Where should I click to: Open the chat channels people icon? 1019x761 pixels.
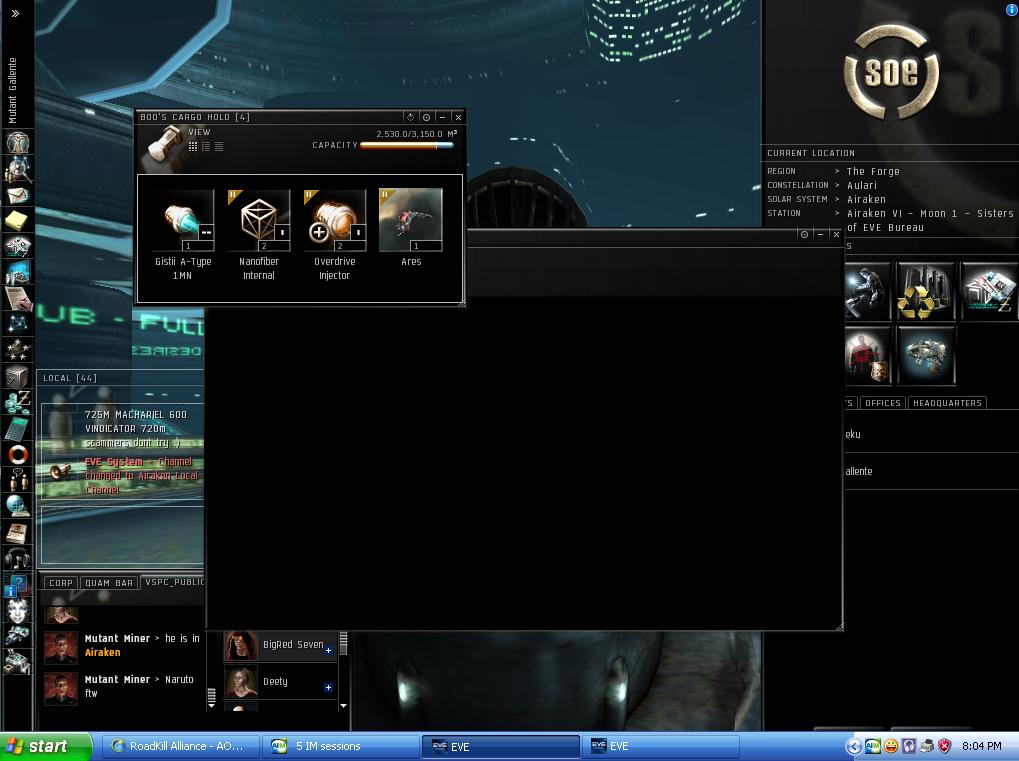18,480
